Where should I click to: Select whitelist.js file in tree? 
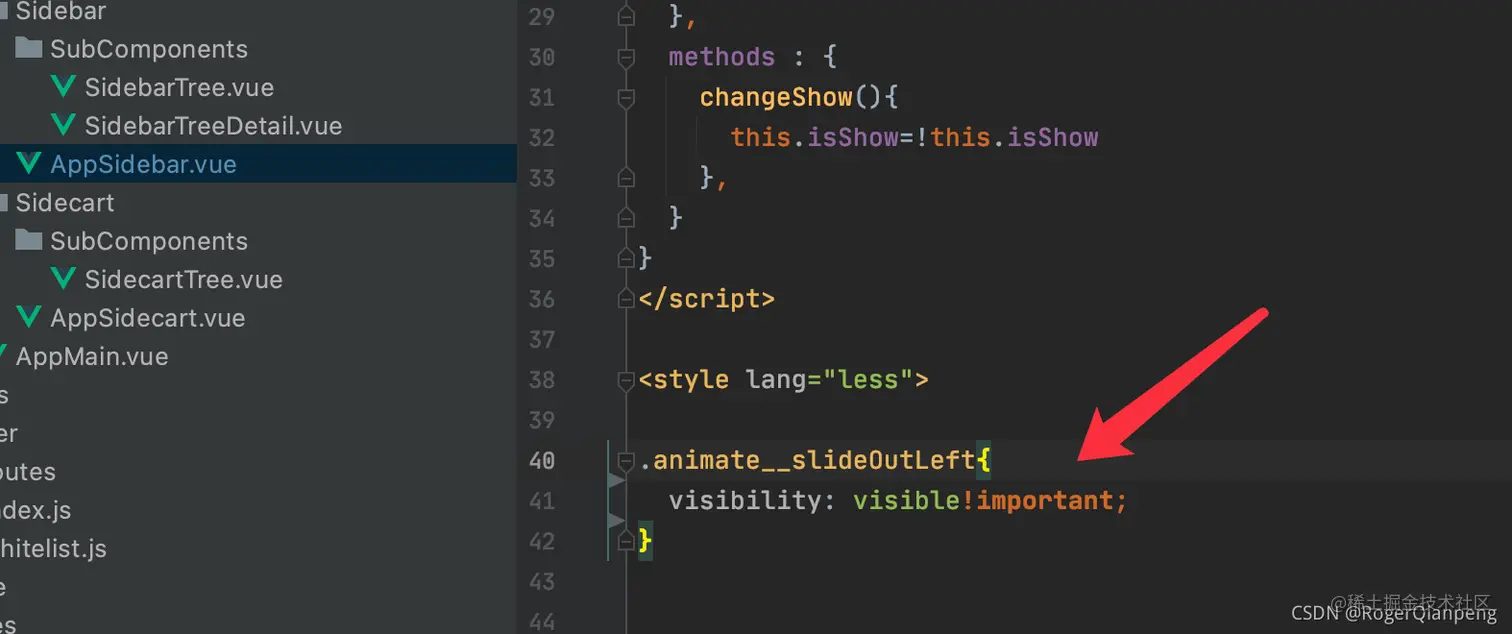pyautogui.click(x=53, y=549)
